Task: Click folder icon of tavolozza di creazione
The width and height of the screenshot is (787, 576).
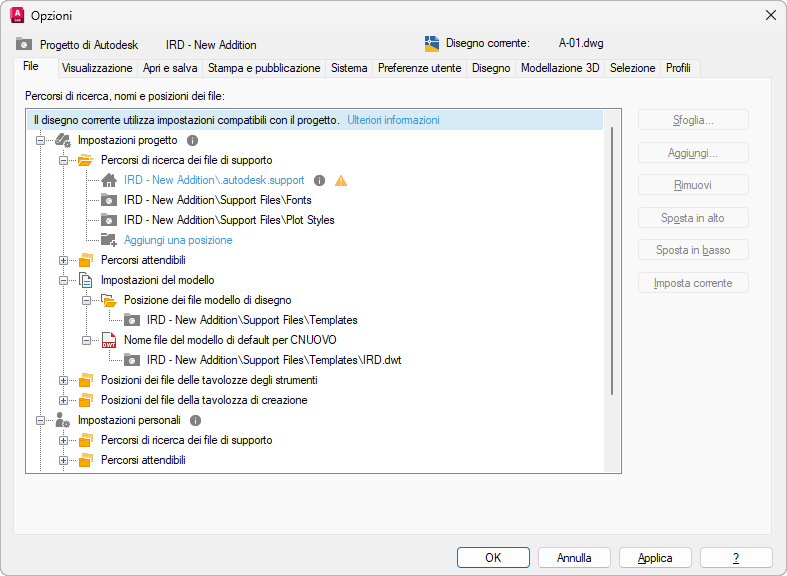Action: (86, 400)
